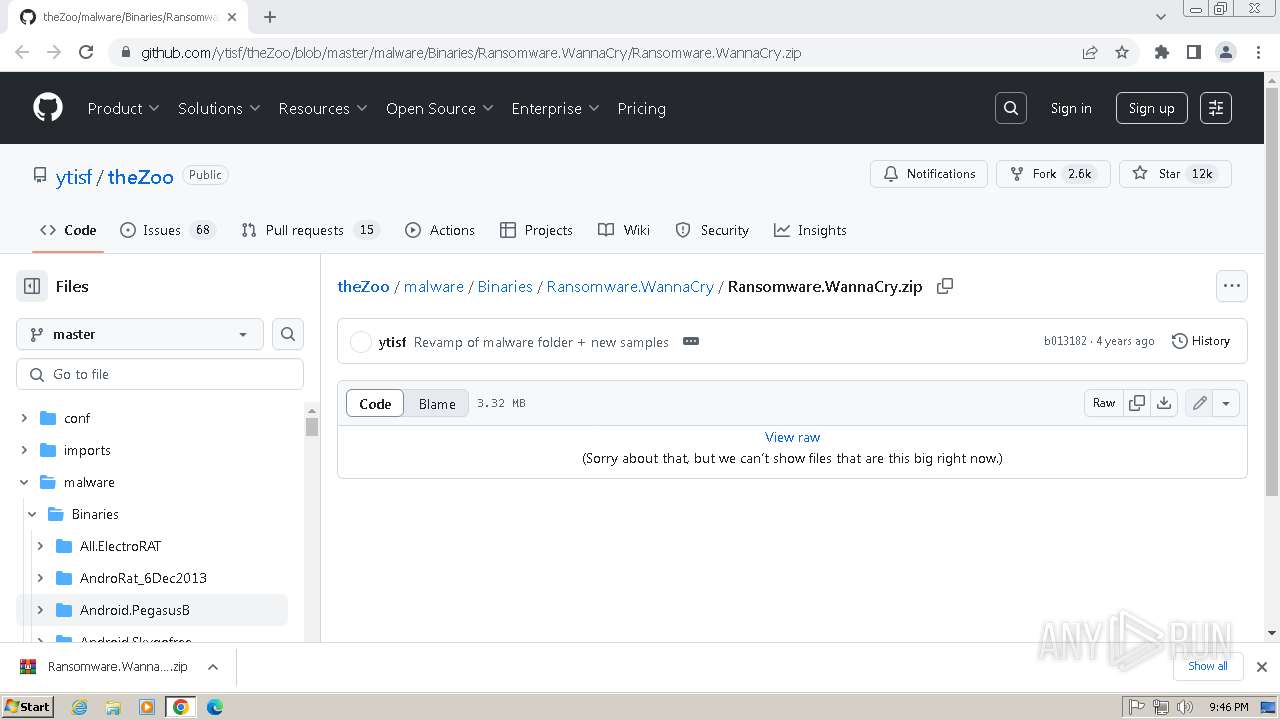Open the command palette icon next to Sign up
This screenshot has height=720, width=1280.
coord(1216,108)
